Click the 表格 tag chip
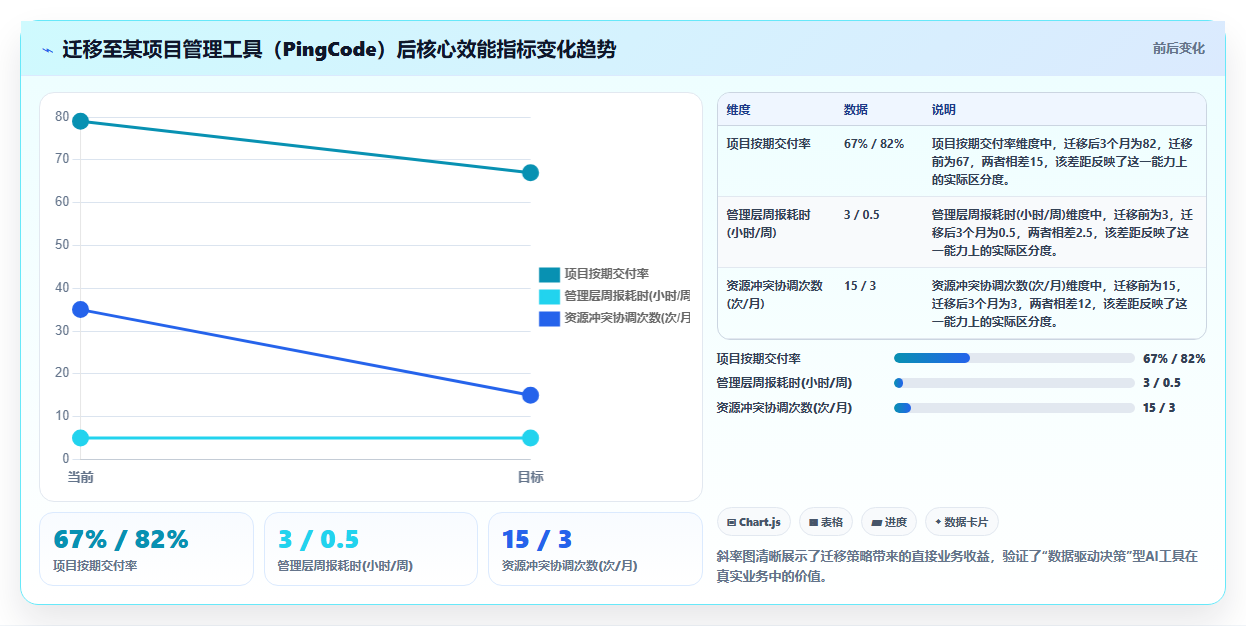 (826, 522)
